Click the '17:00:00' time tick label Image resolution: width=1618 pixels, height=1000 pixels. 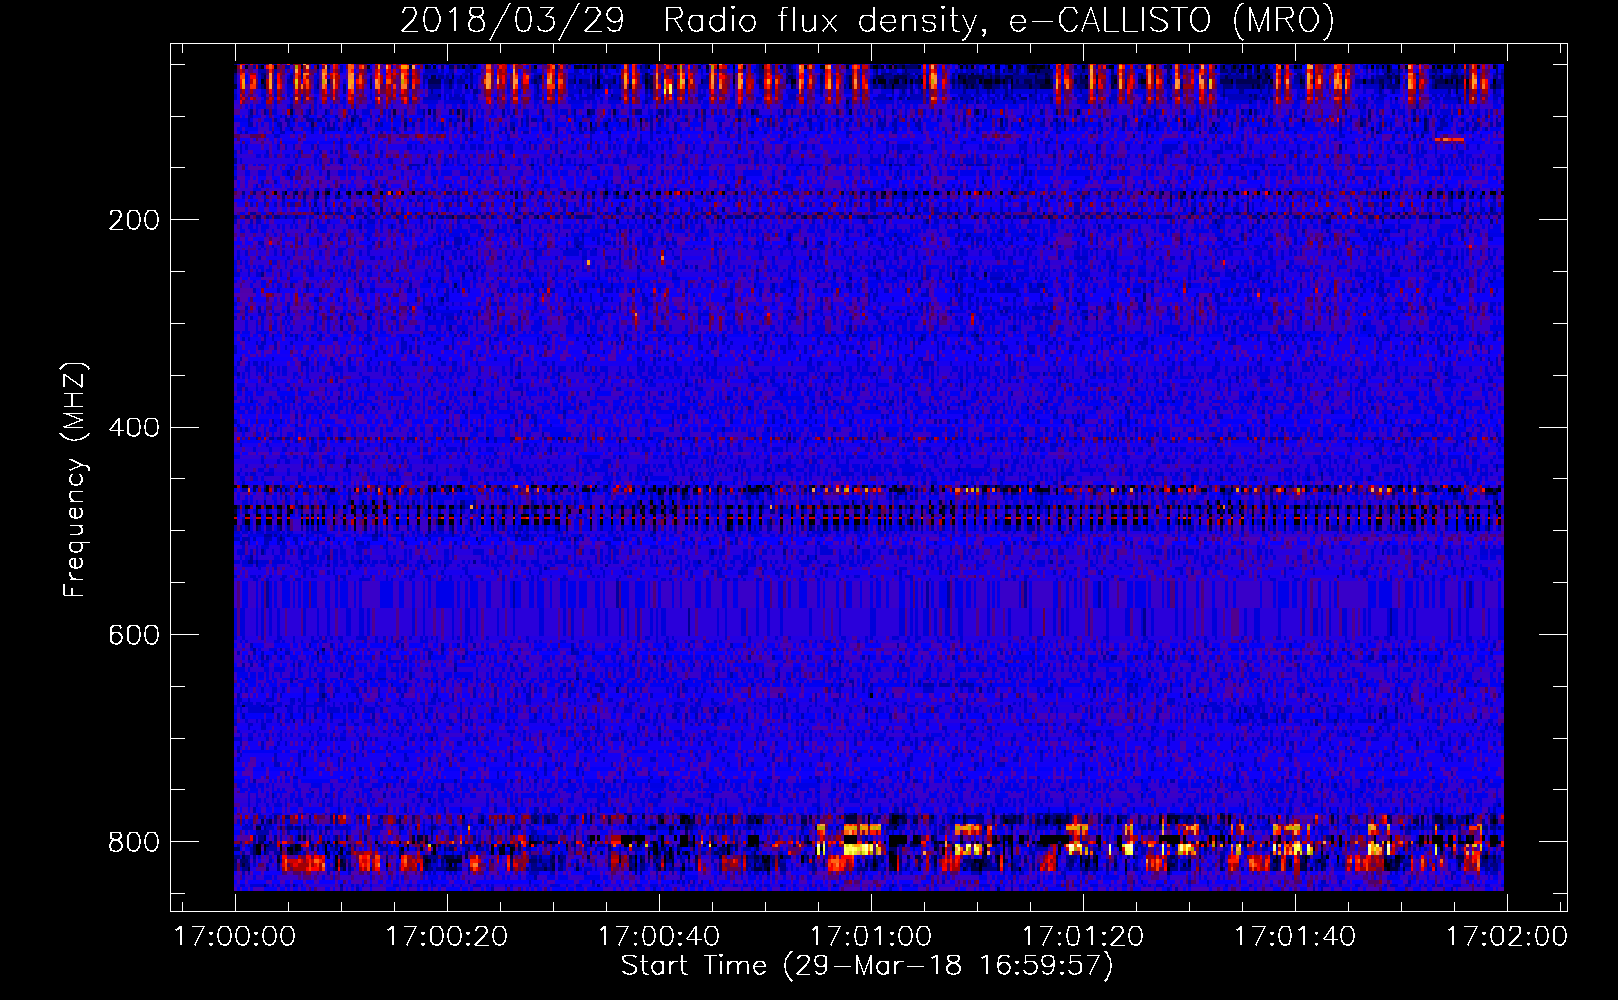(x=235, y=937)
